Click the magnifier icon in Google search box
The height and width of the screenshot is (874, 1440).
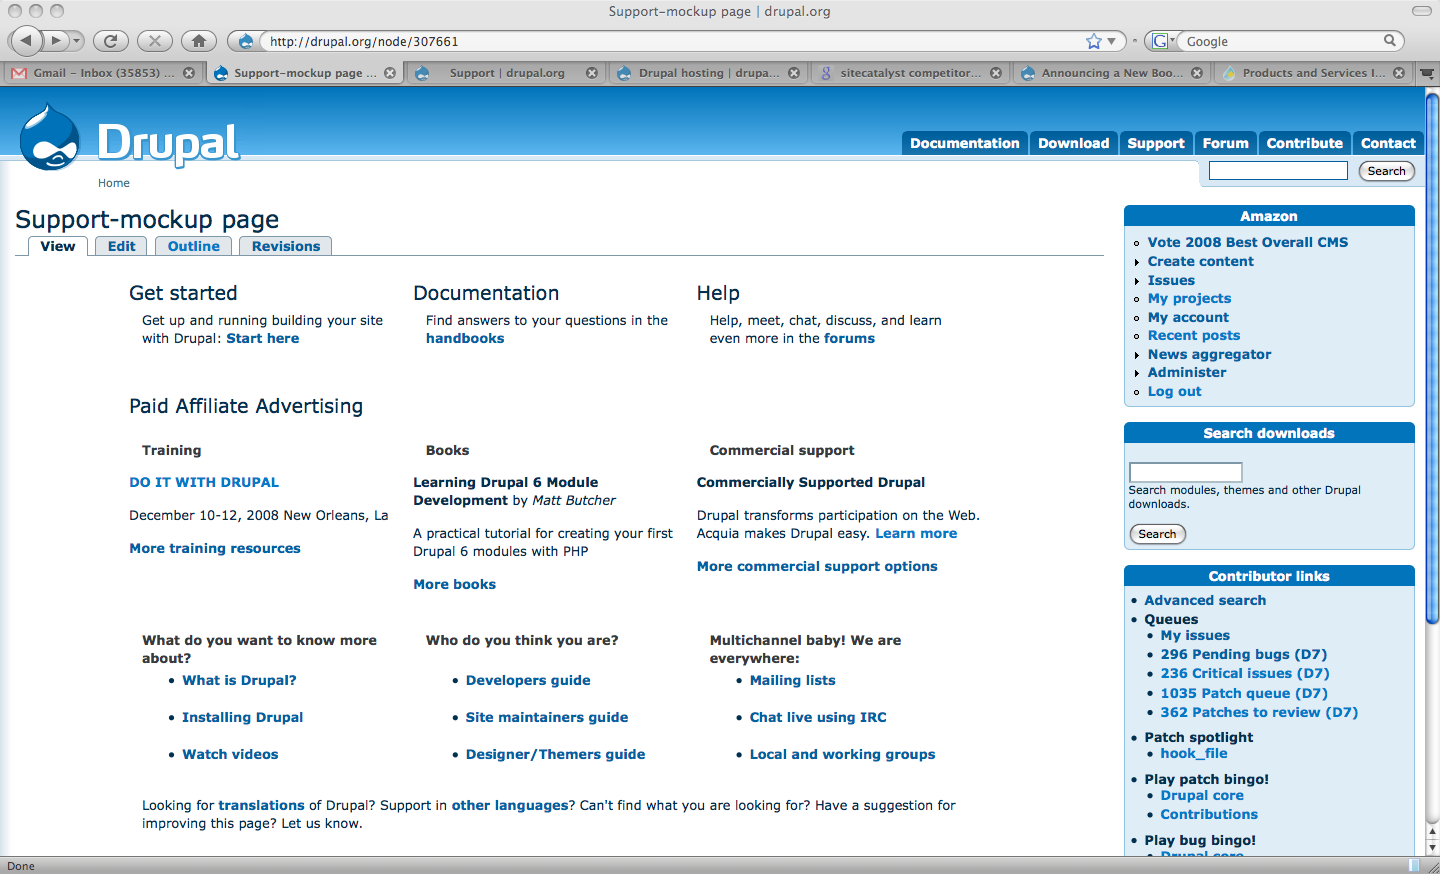click(x=1390, y=41)
